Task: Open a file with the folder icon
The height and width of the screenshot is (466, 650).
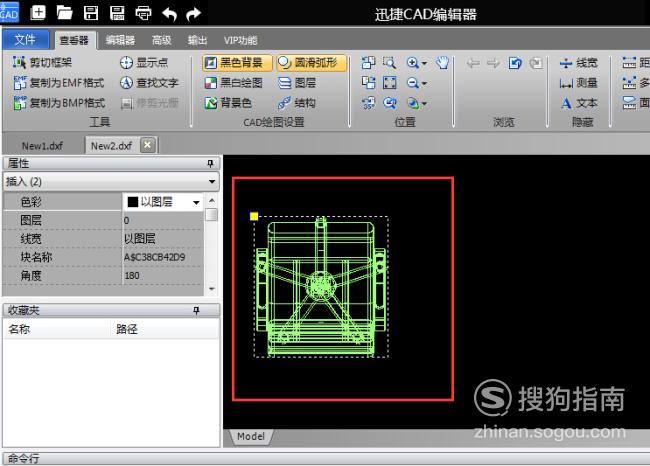Action: (64, 13)
